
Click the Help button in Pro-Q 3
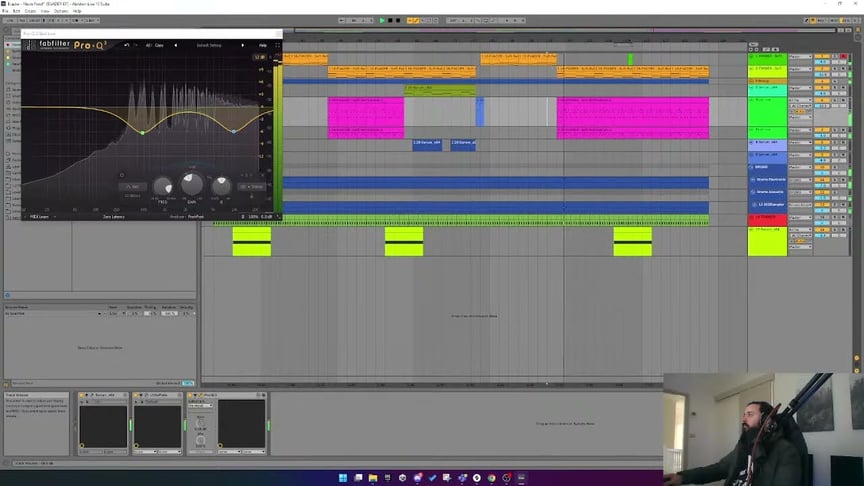(263, 45)
